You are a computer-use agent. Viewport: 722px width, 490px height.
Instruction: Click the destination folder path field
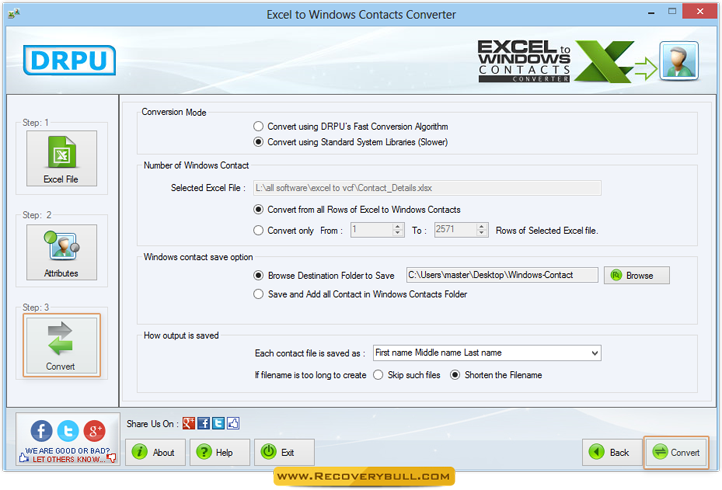502,275
